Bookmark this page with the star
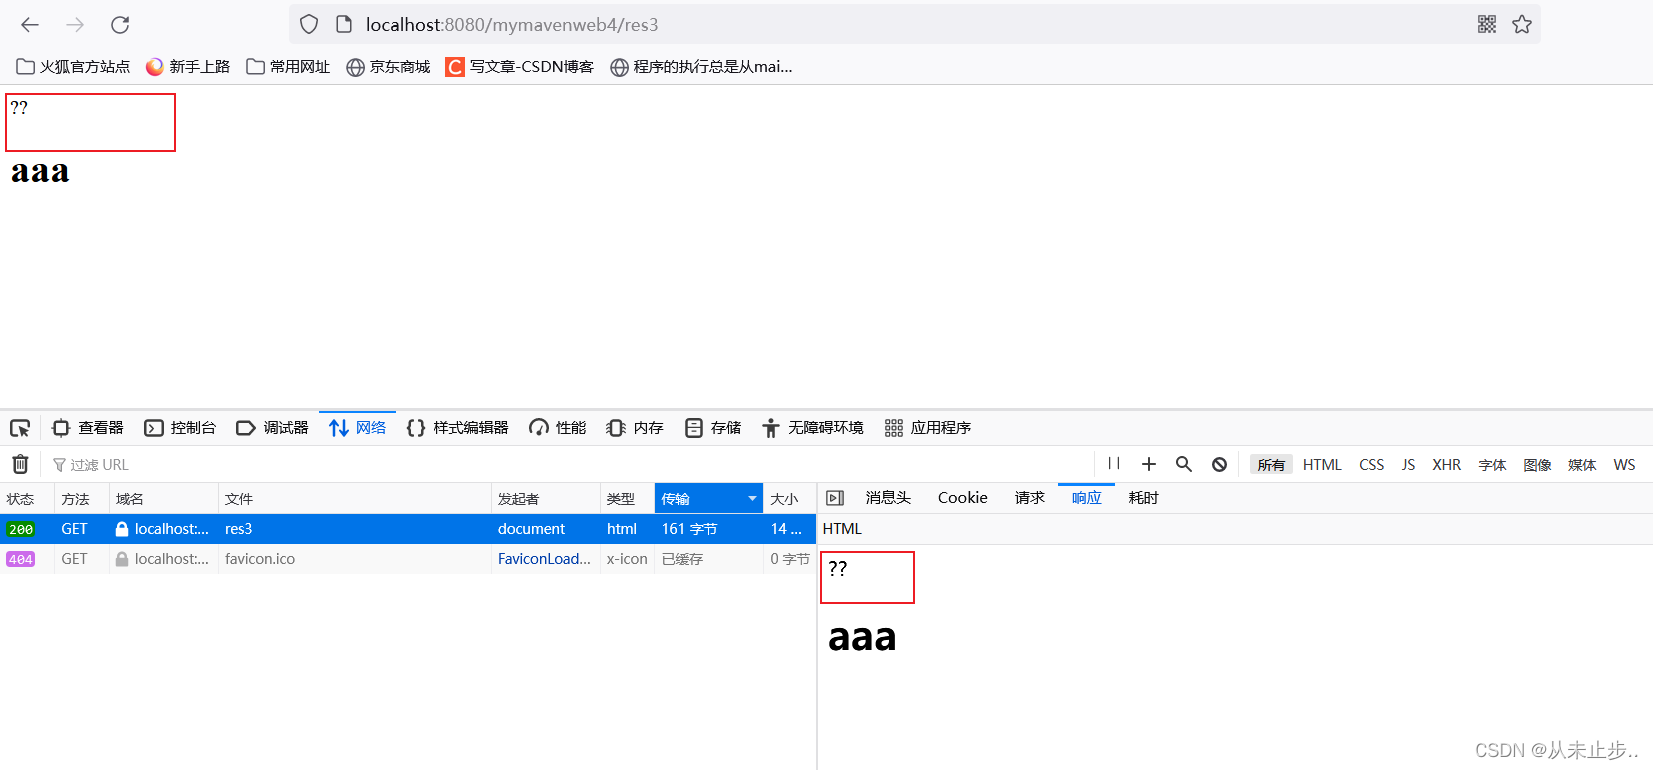 click(x=1522, y=24)
